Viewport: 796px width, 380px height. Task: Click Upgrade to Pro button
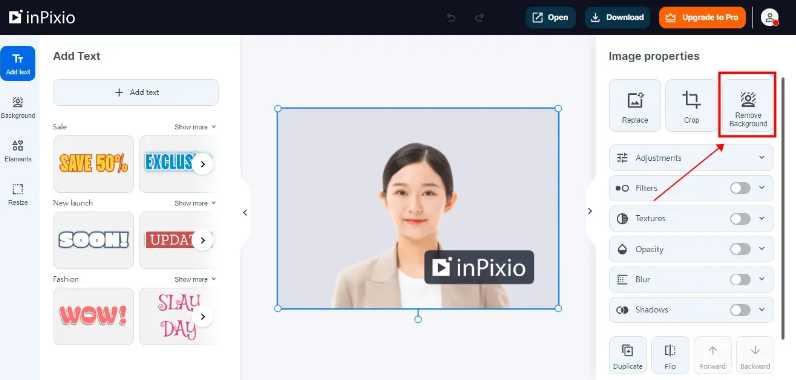point(702,17)
